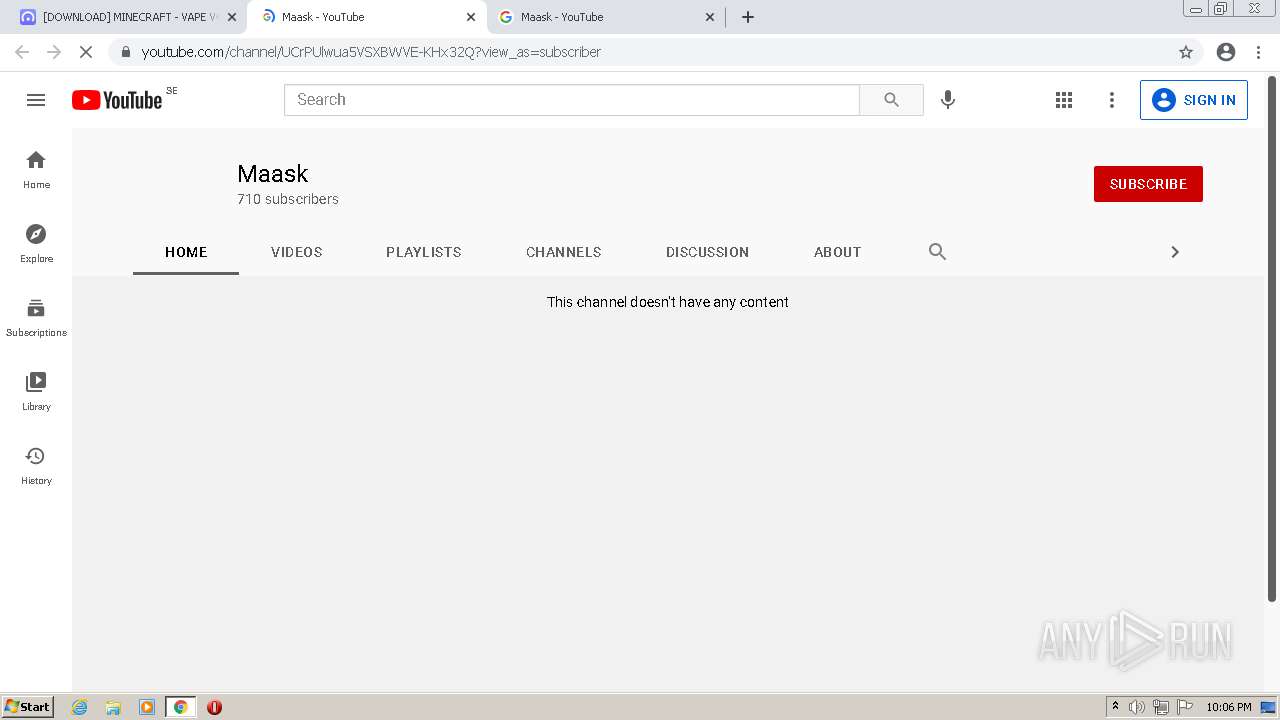
Task: Click the network tray icon
Action: click(1161, 707)
